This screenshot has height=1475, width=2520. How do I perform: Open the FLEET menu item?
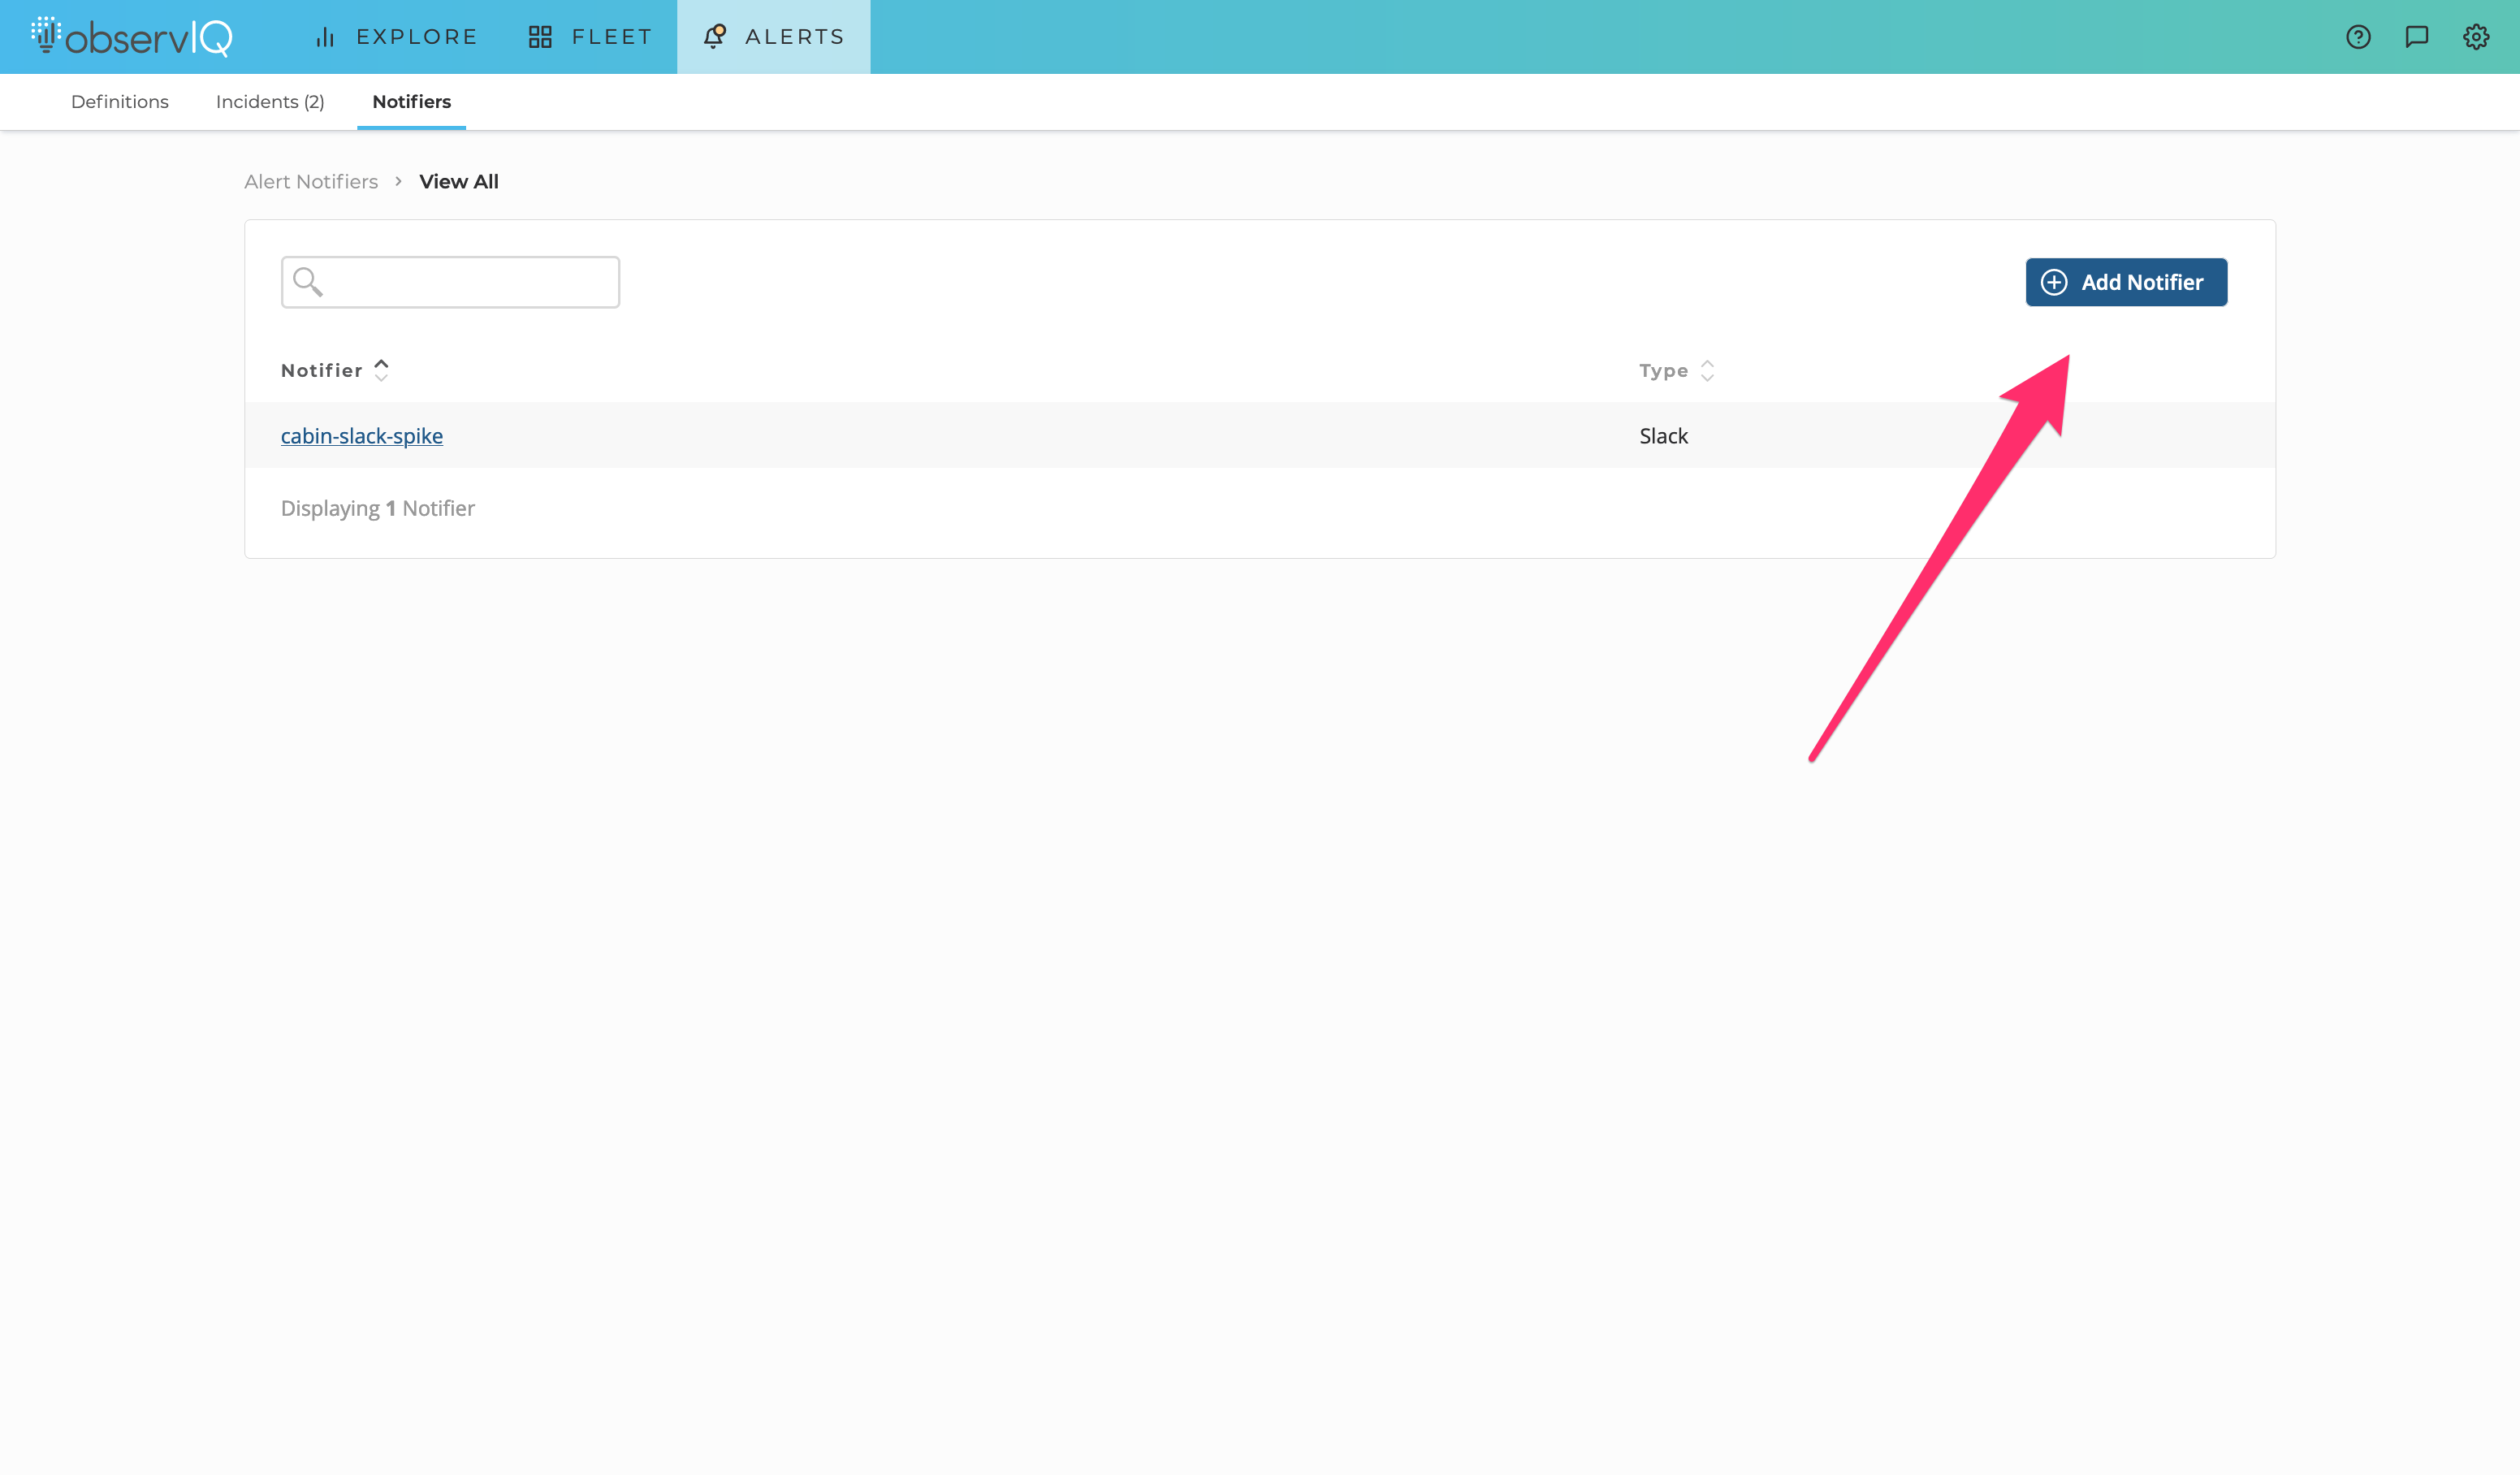(x=611, y=37)
